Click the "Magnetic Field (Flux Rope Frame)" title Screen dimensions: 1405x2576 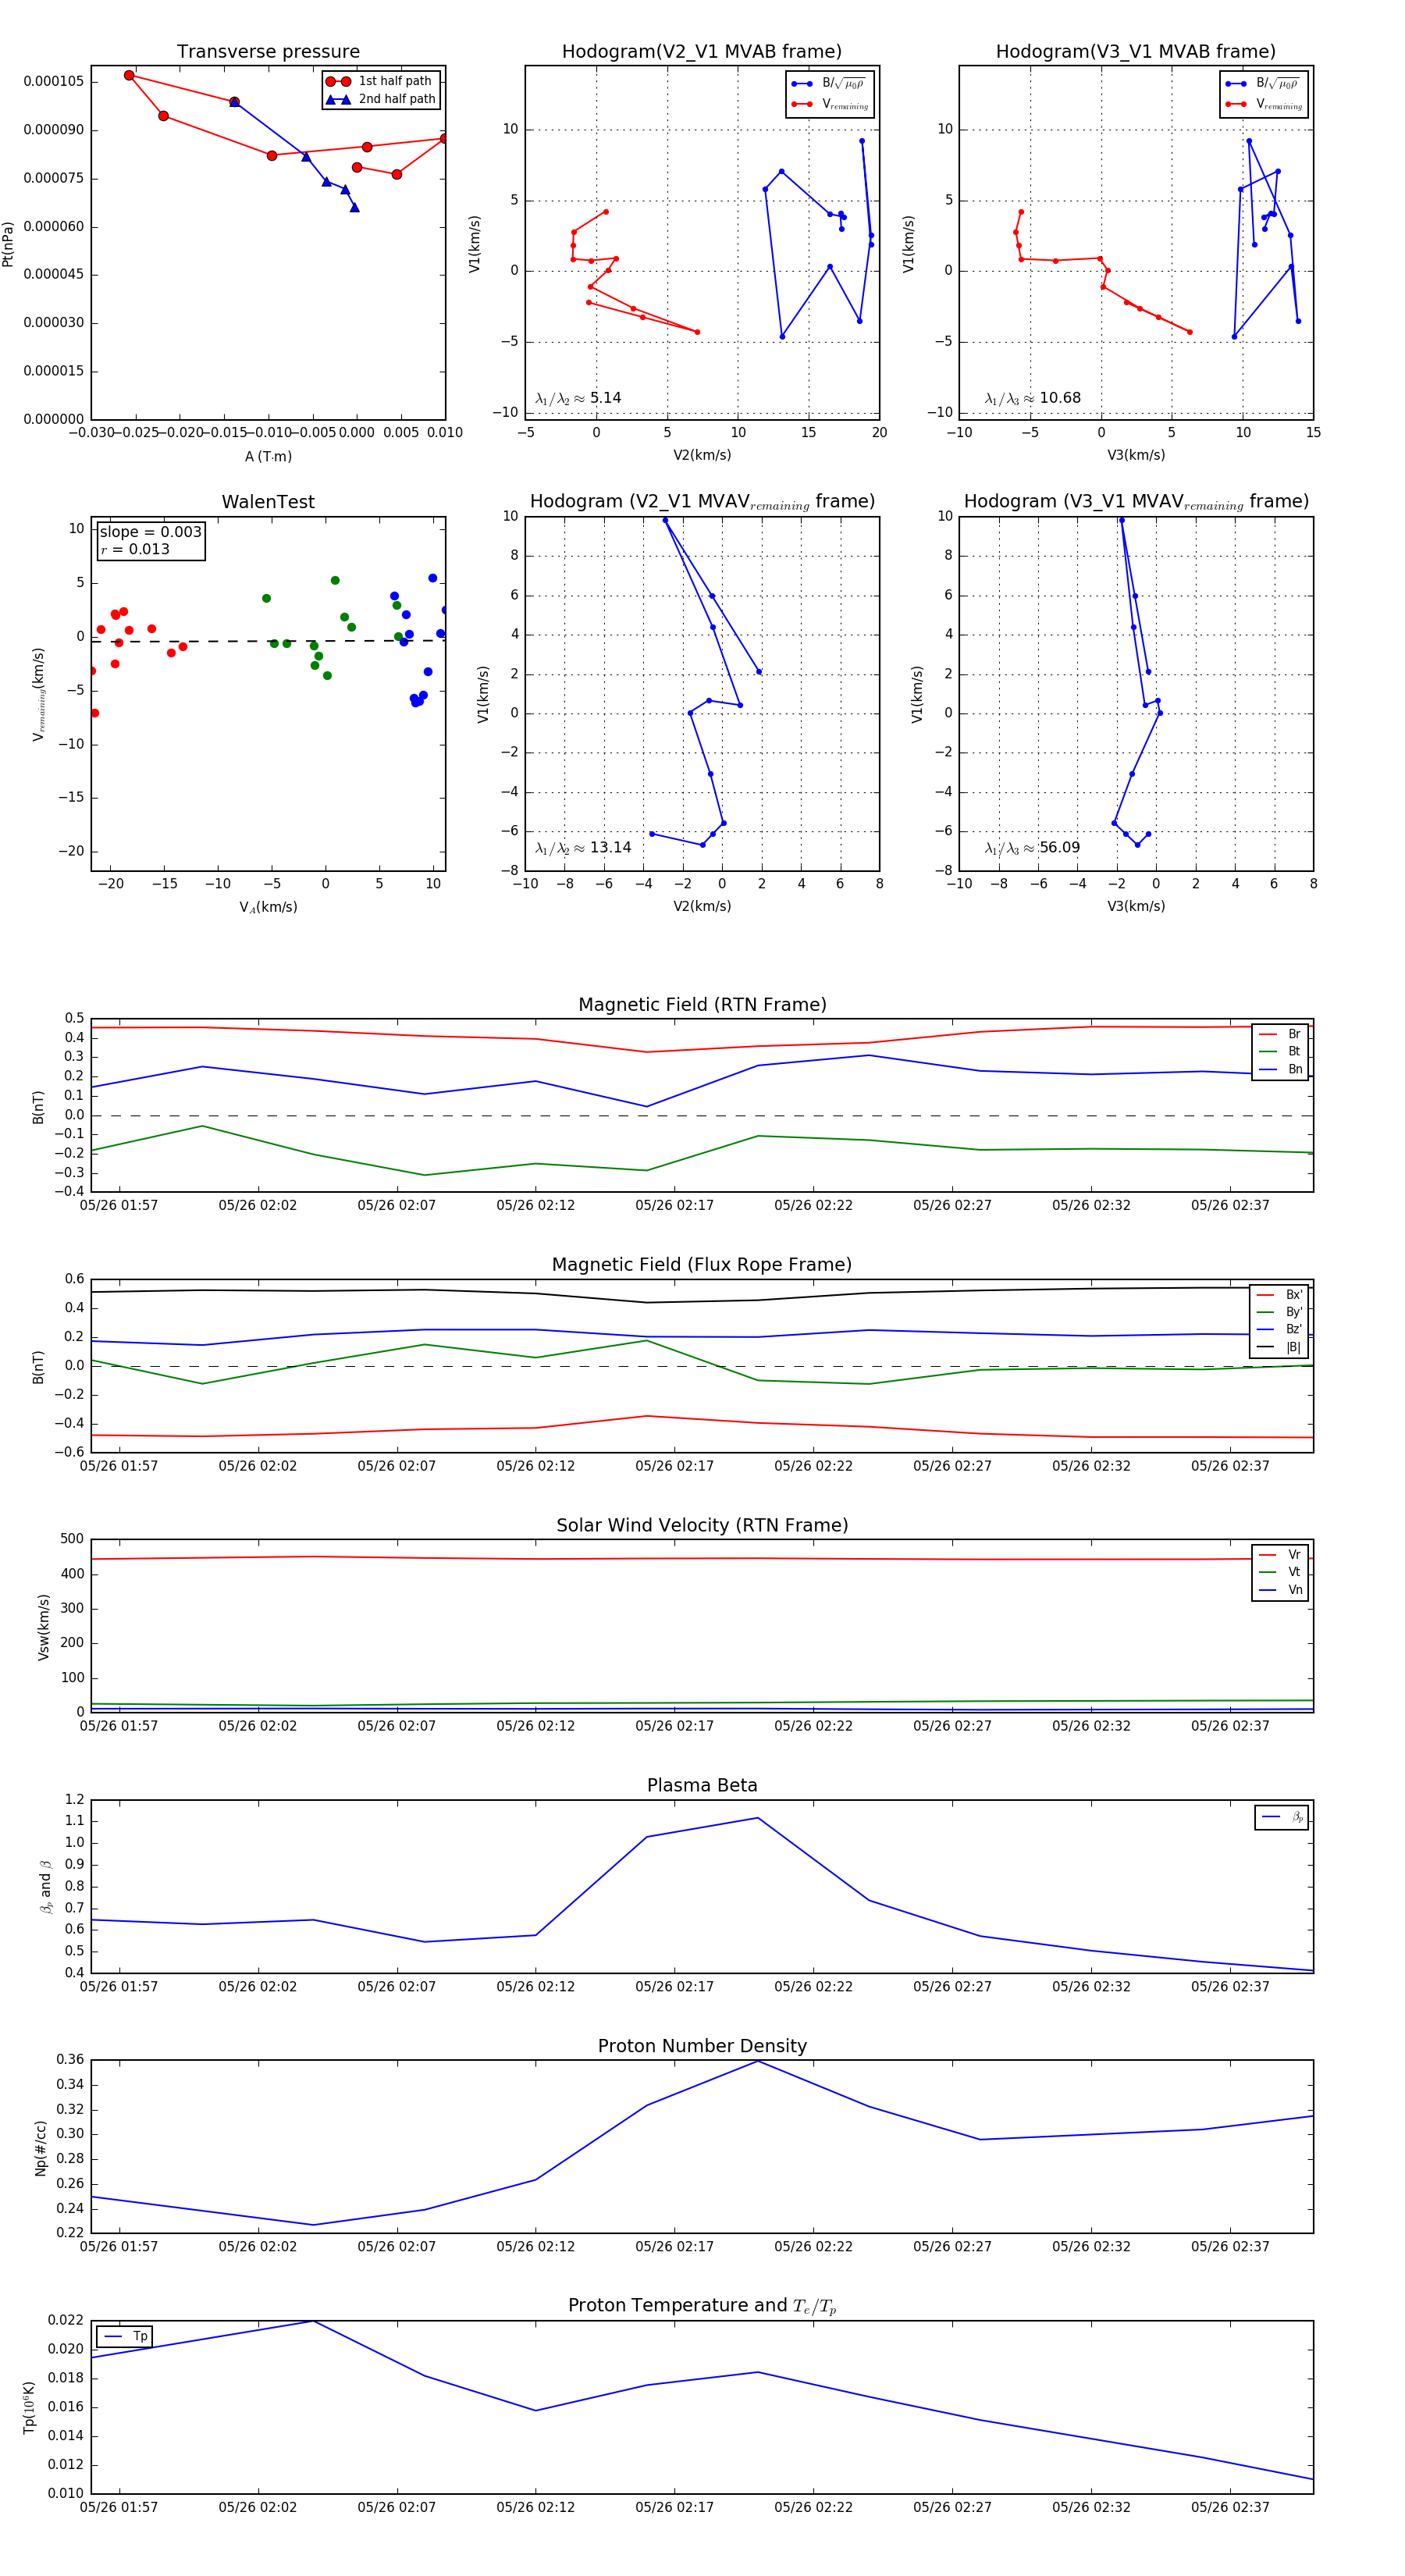coord(702,1265)
